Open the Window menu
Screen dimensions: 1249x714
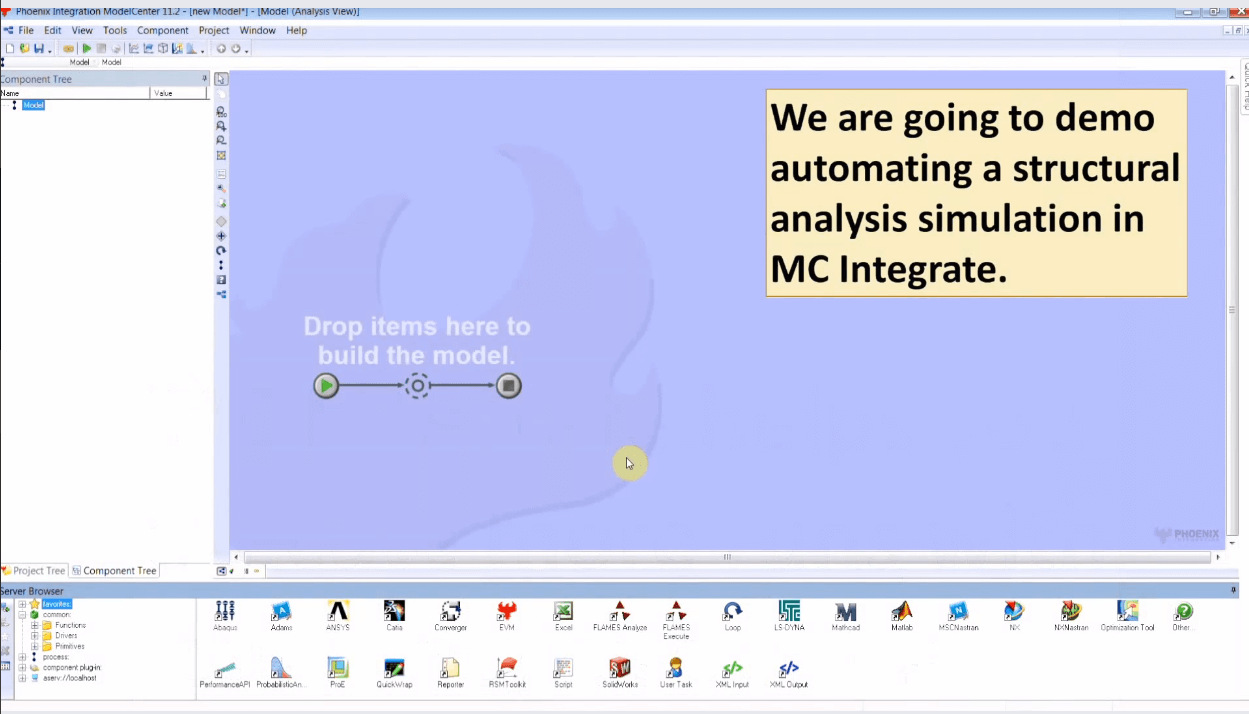coord(257,31)
